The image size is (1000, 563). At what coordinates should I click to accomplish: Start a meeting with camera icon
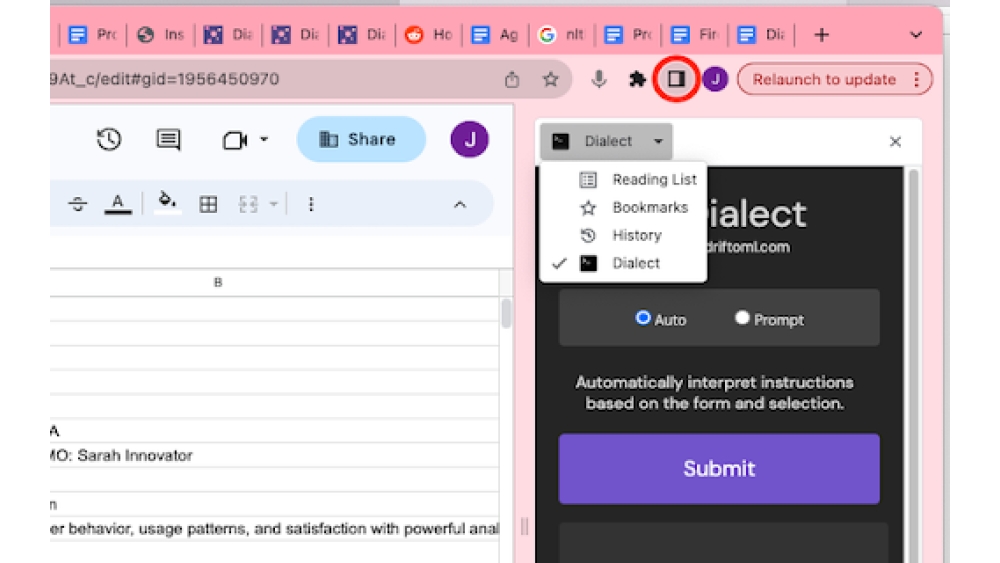[235, 139]
